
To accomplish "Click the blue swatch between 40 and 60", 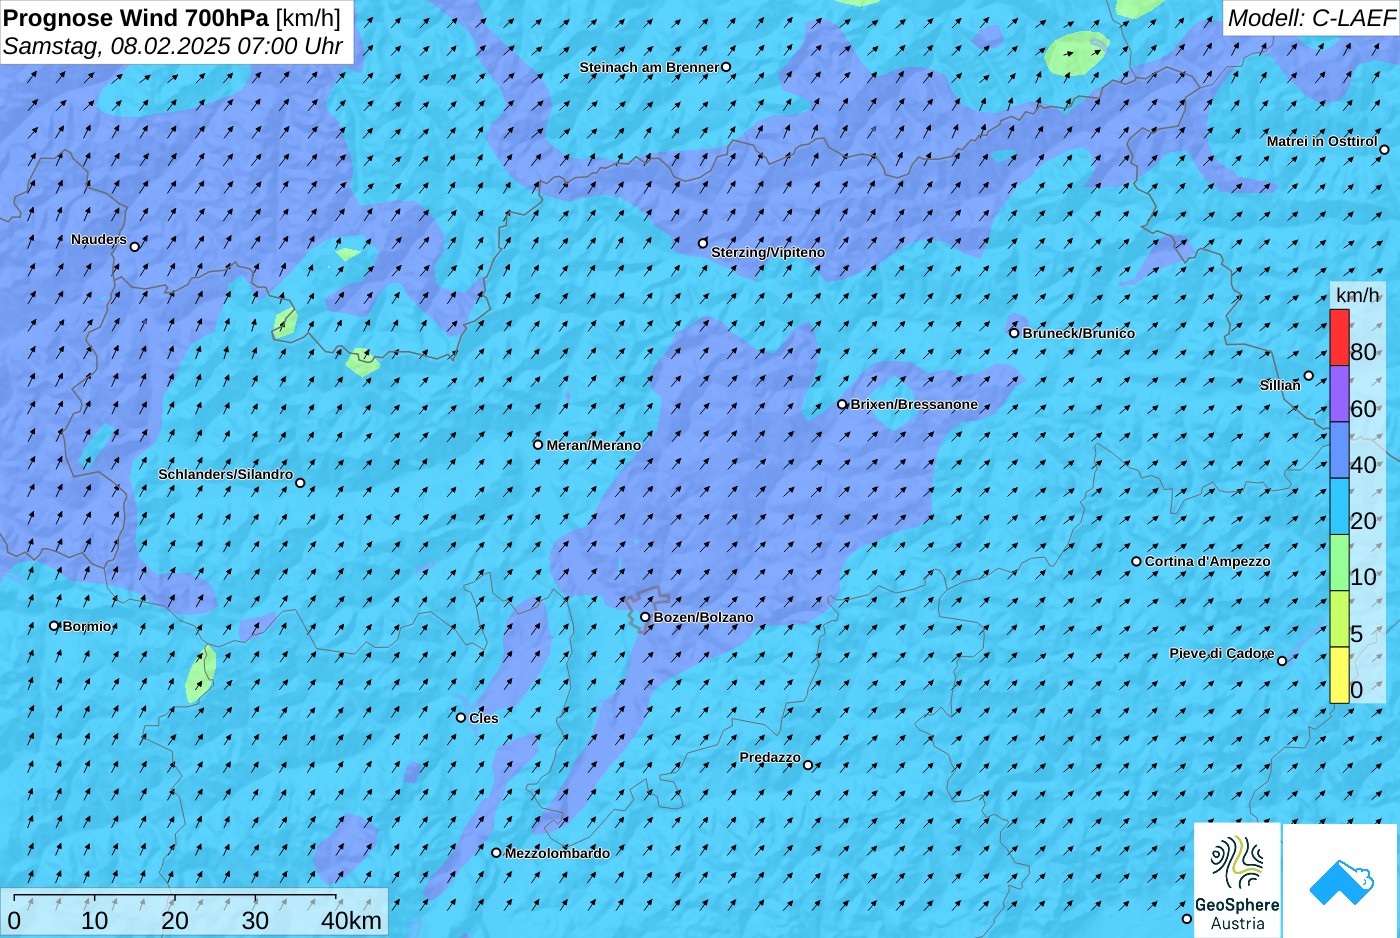I will point(1339,450).
